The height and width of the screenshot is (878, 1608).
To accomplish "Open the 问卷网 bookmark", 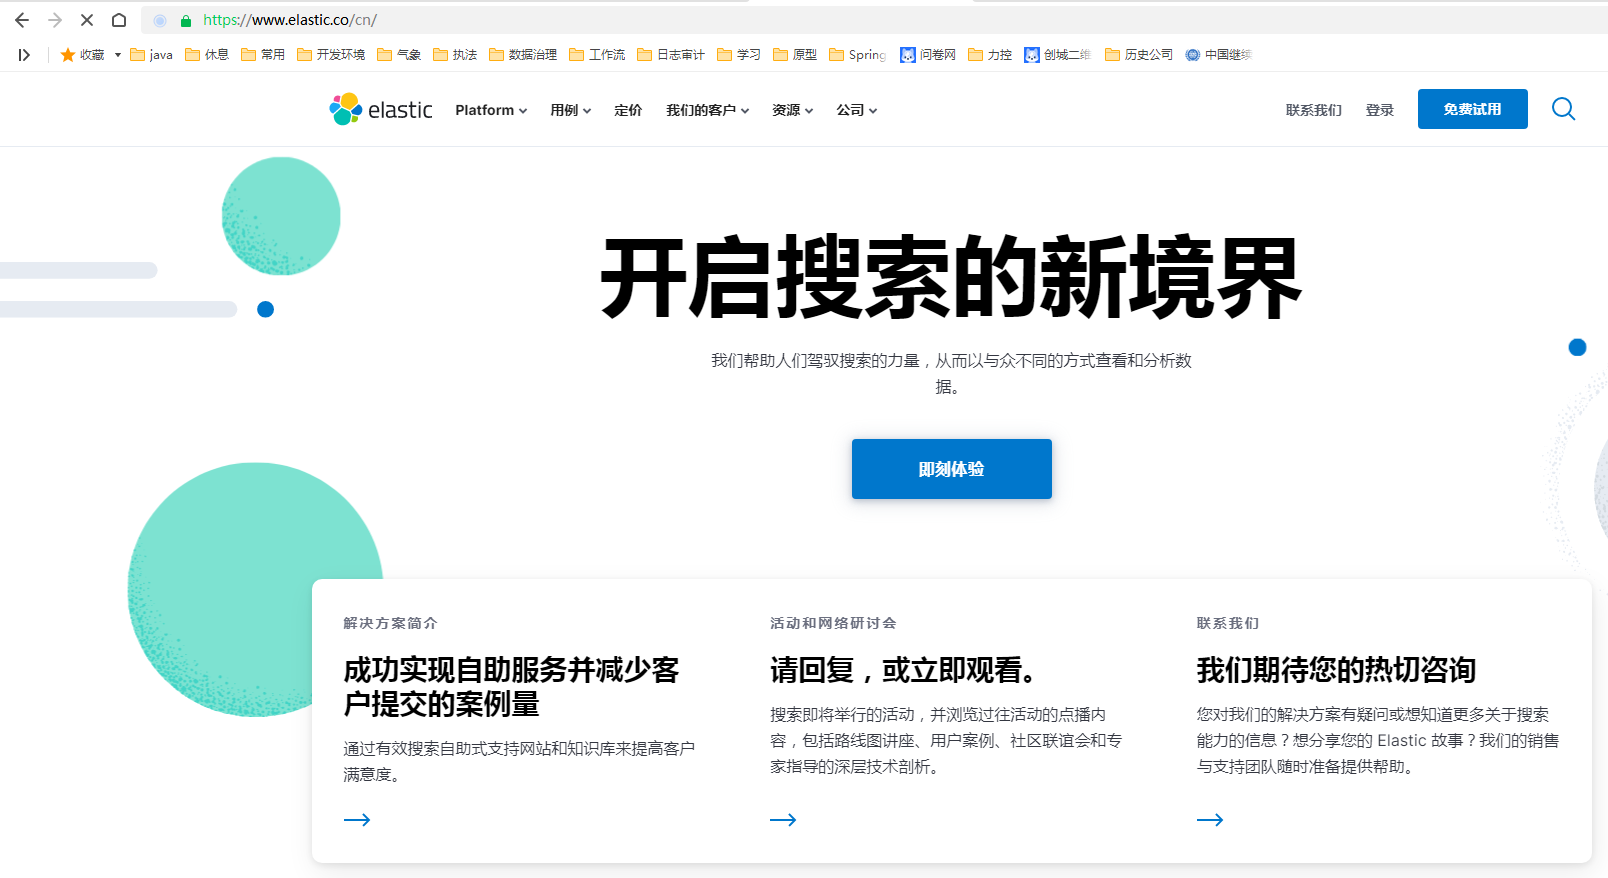I will (x=928, y=55).
